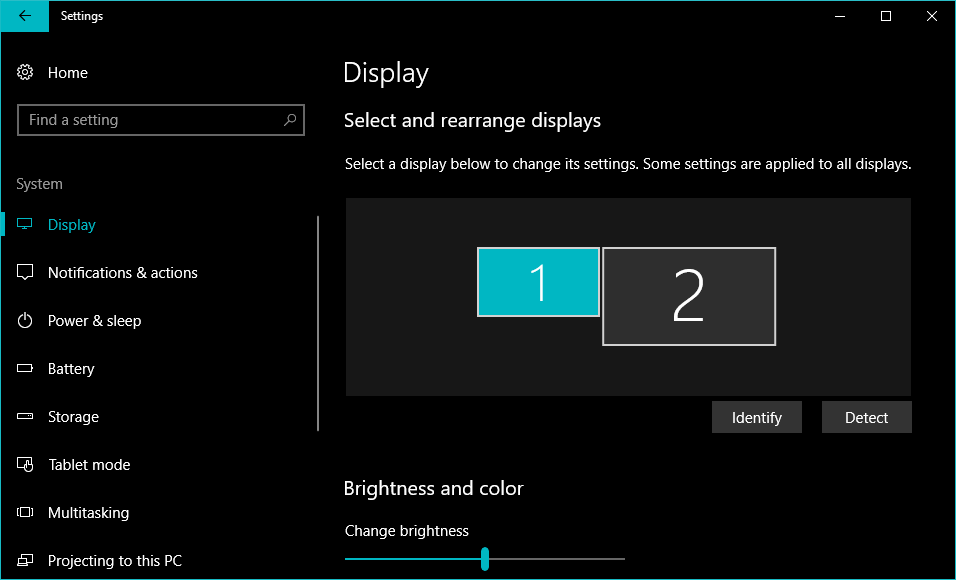956x580 pixels.
Task: Click the Power & sleep icon
Action: click(26, 321)
